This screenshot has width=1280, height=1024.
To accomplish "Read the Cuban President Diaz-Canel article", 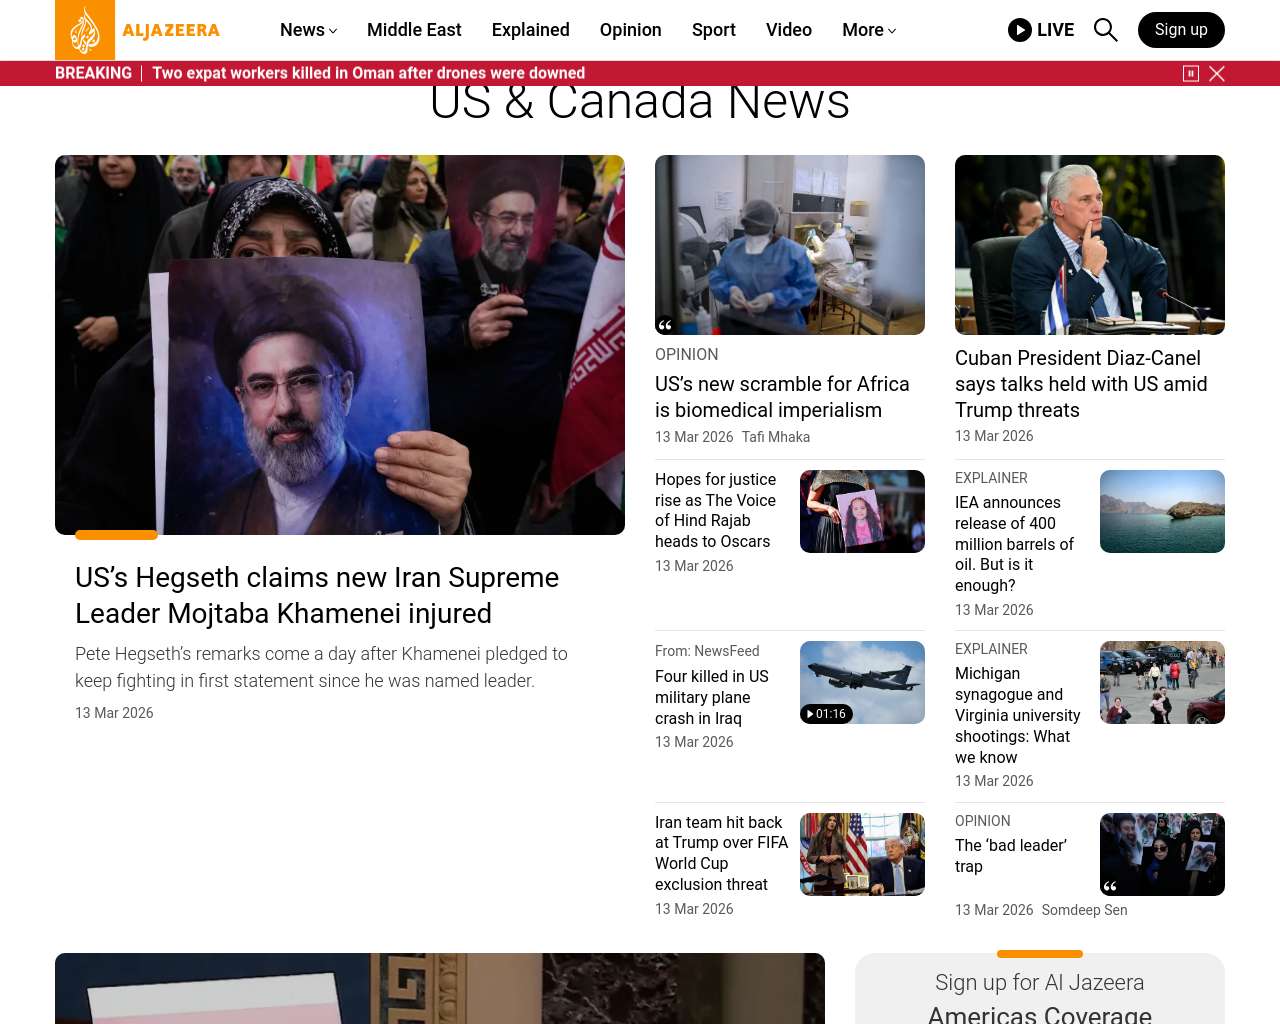I will [x=1081, y=384].
